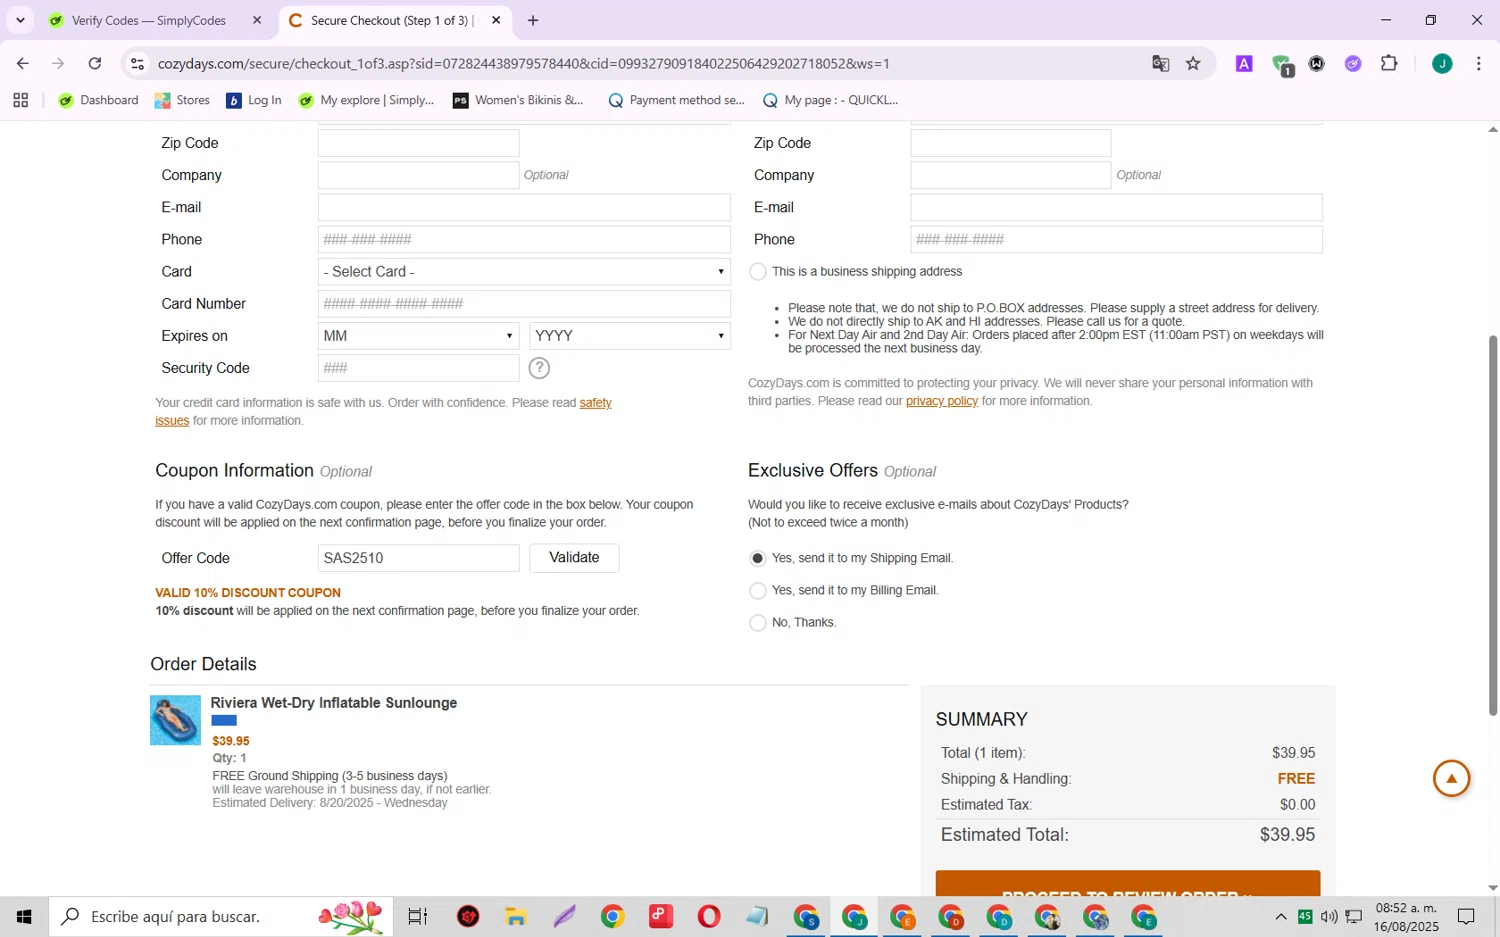Viewport: 1500px width, 937px height.
Task: Close the Verify Codes tab
Action: tap(257, 20)
